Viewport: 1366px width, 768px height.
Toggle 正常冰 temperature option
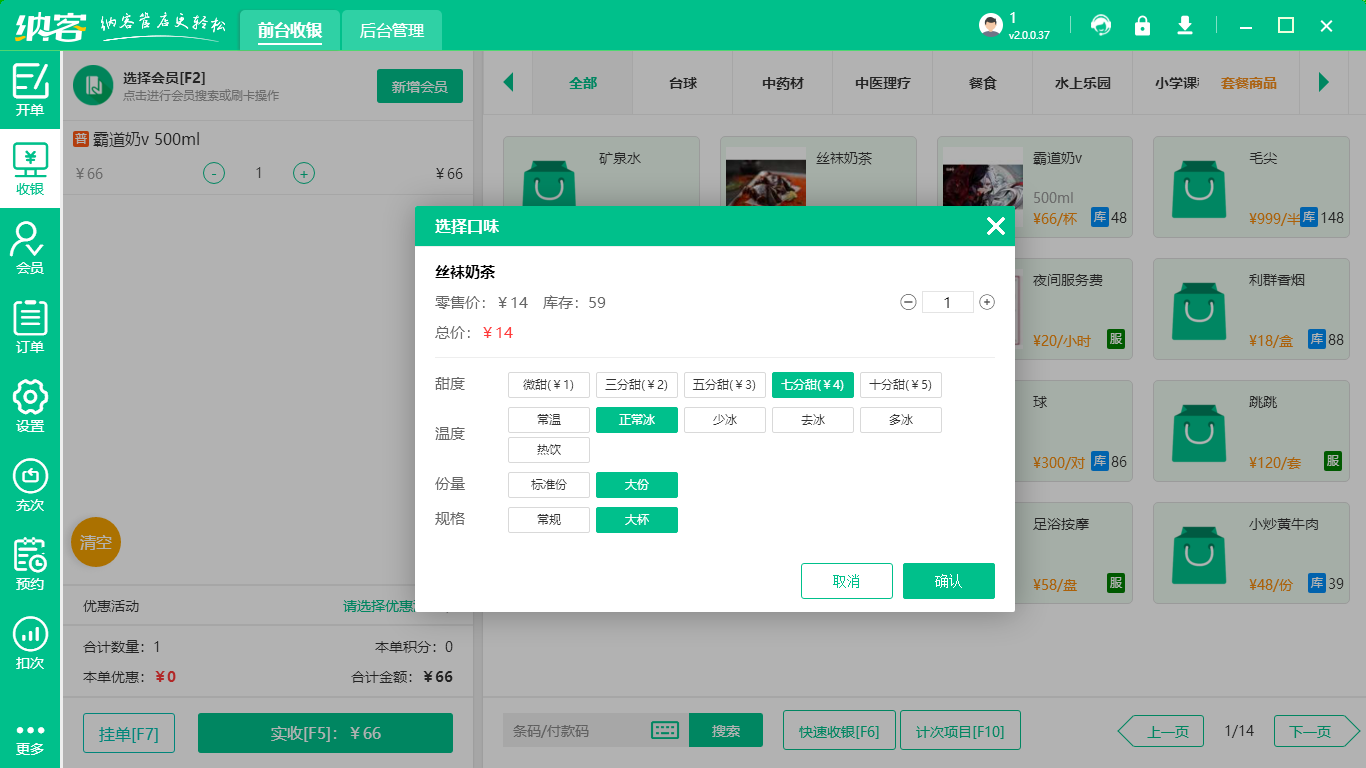(637, 420)
